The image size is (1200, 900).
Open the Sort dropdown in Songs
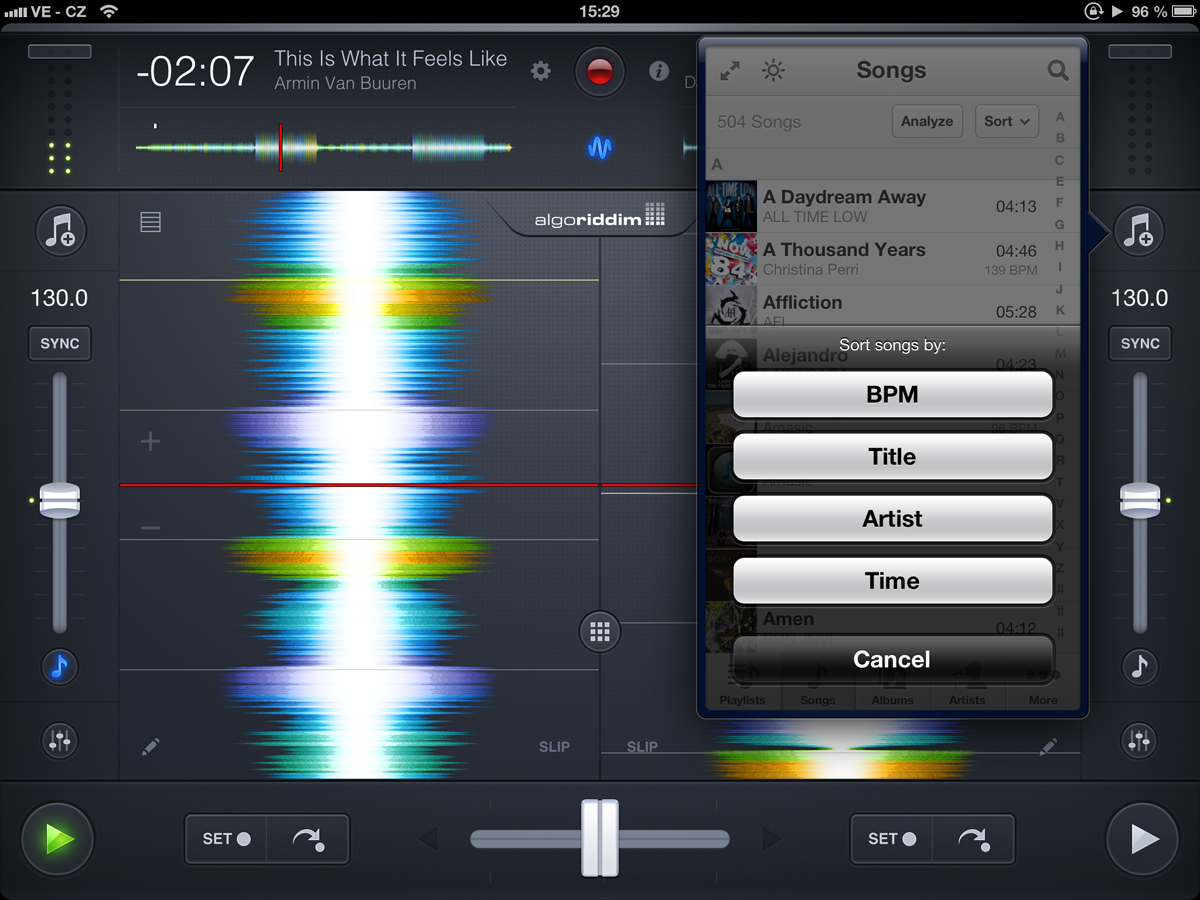[1006, 121]
